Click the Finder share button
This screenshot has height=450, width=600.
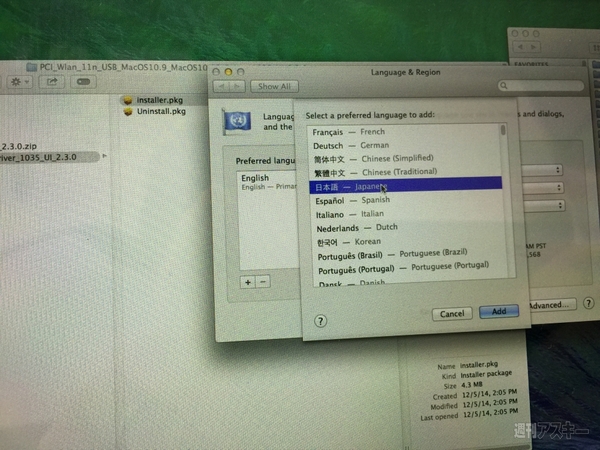pos(52,82)
